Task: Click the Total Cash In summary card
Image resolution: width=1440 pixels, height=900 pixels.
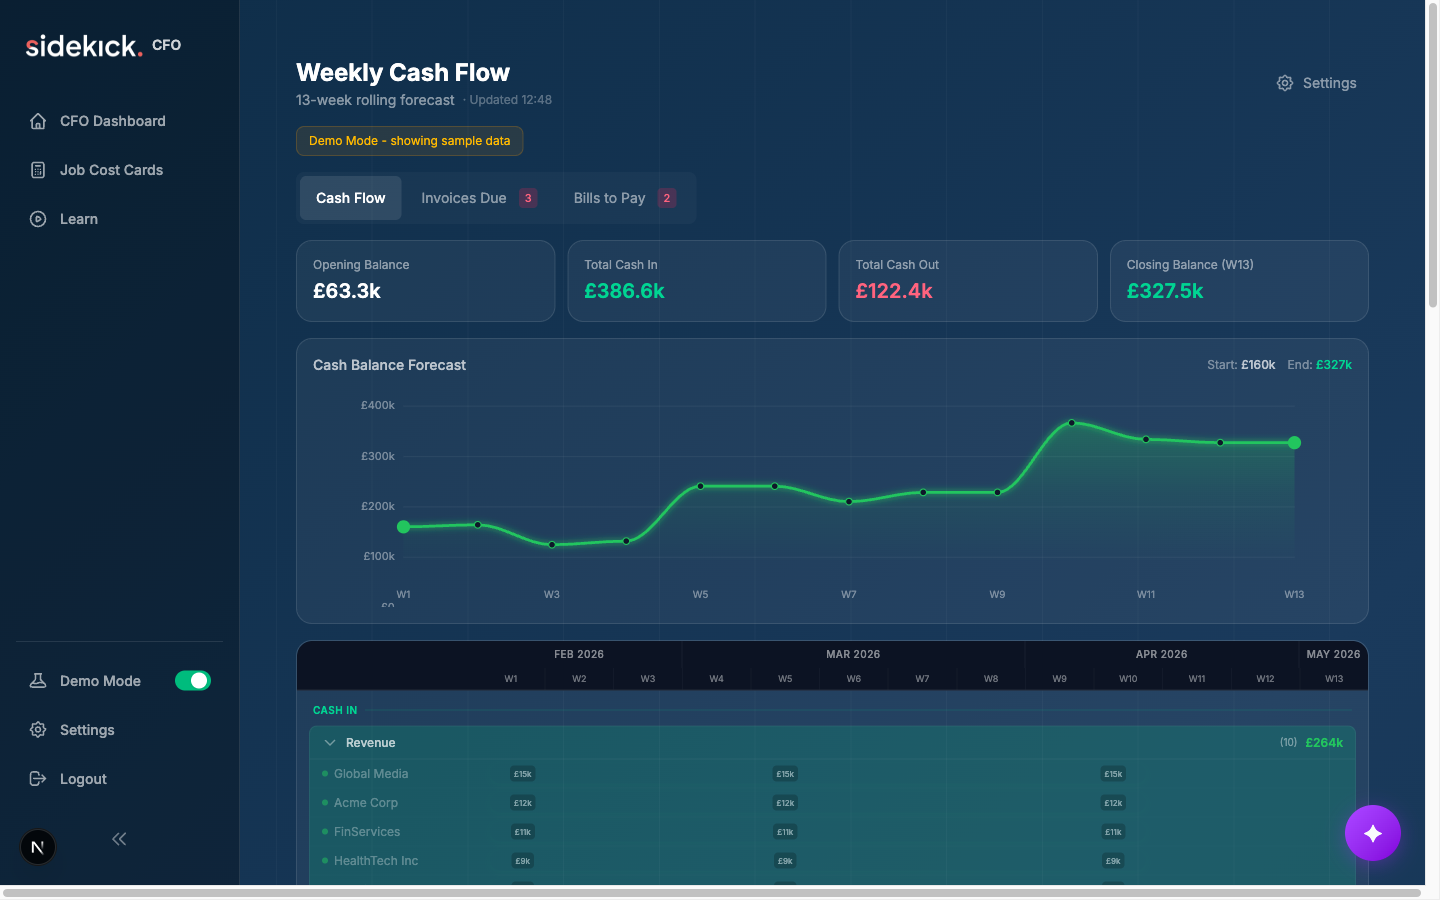Action: 696,281
